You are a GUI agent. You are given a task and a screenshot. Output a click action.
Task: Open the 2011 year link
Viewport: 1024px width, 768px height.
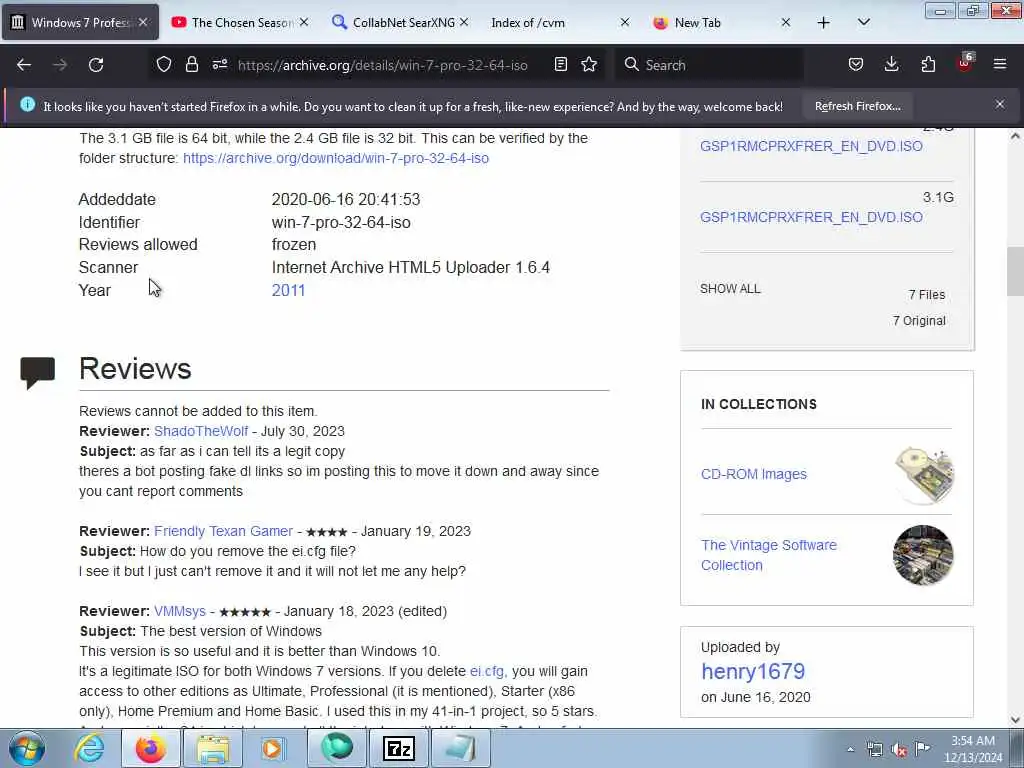click(x=288, y=291)
